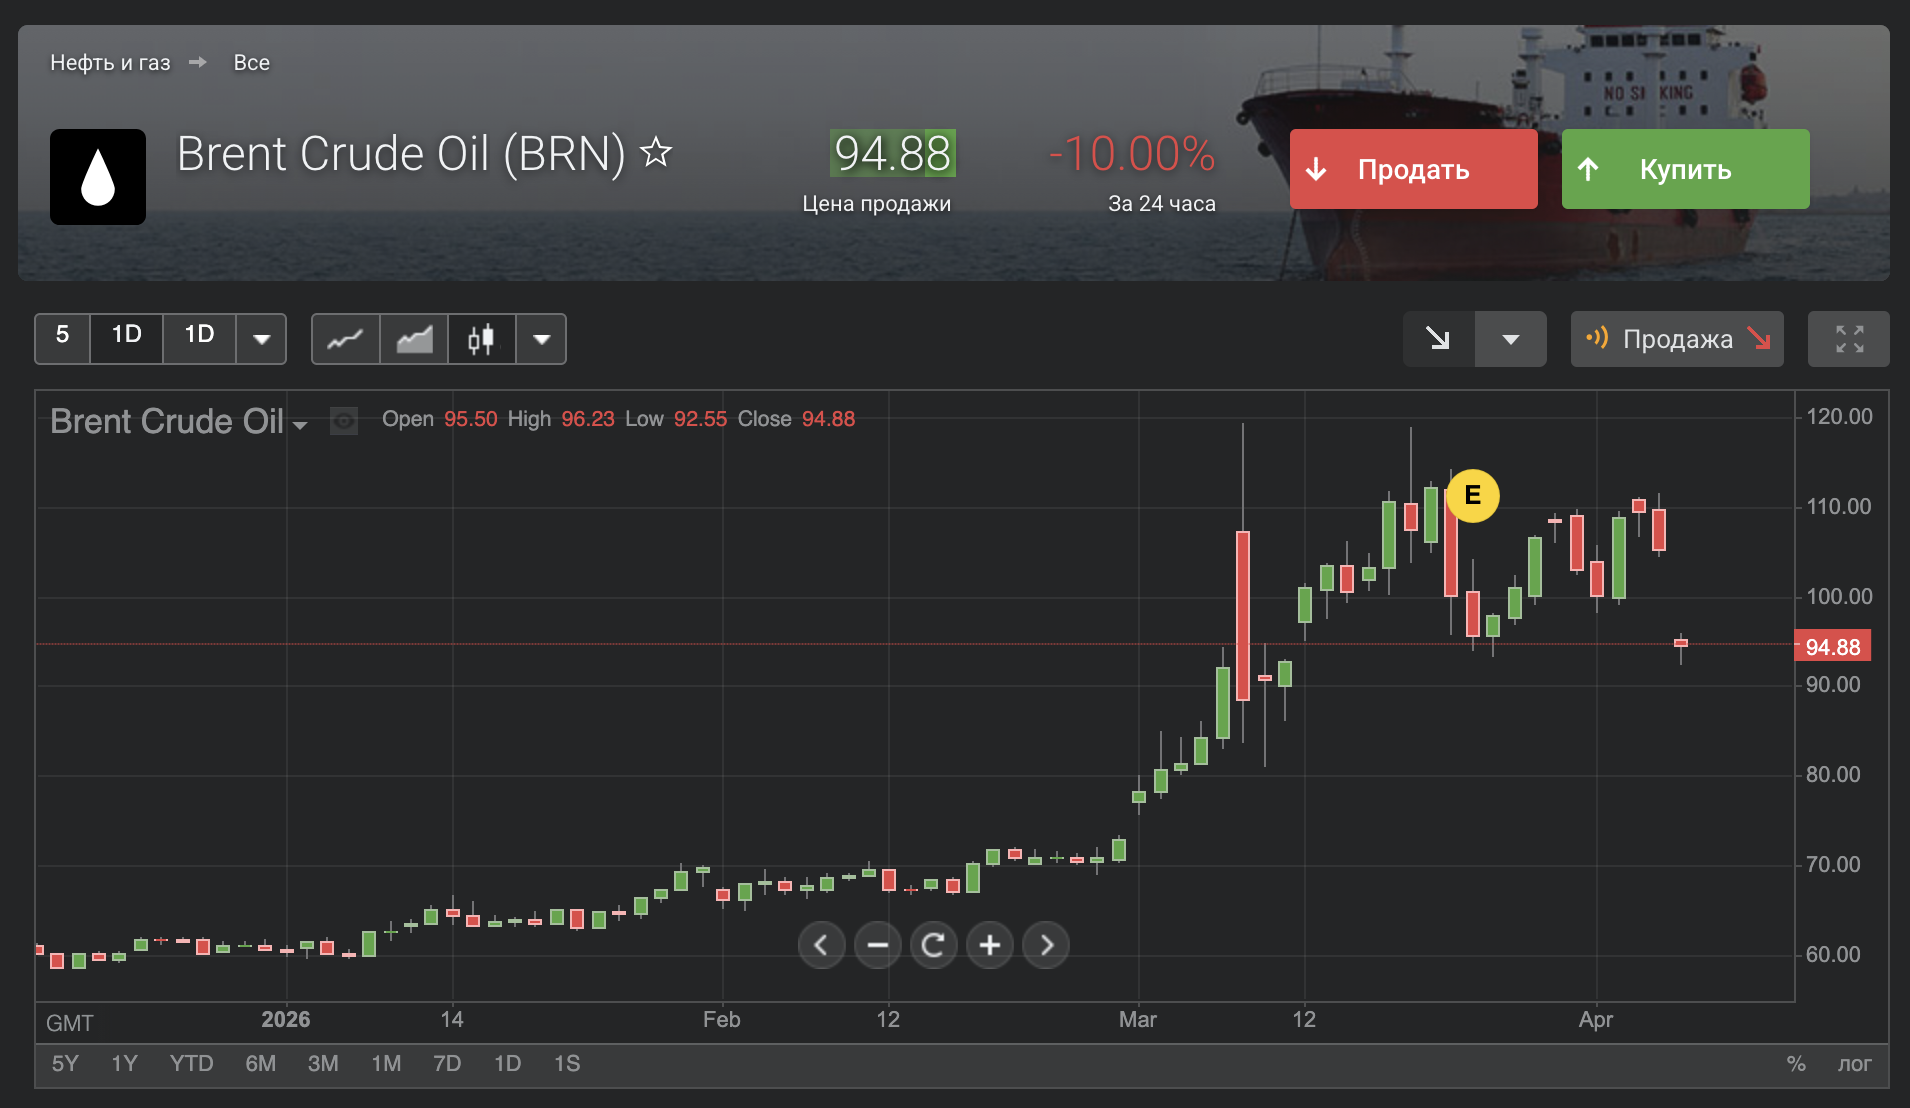Select the line chart type icon

click(x=345, y=339)
